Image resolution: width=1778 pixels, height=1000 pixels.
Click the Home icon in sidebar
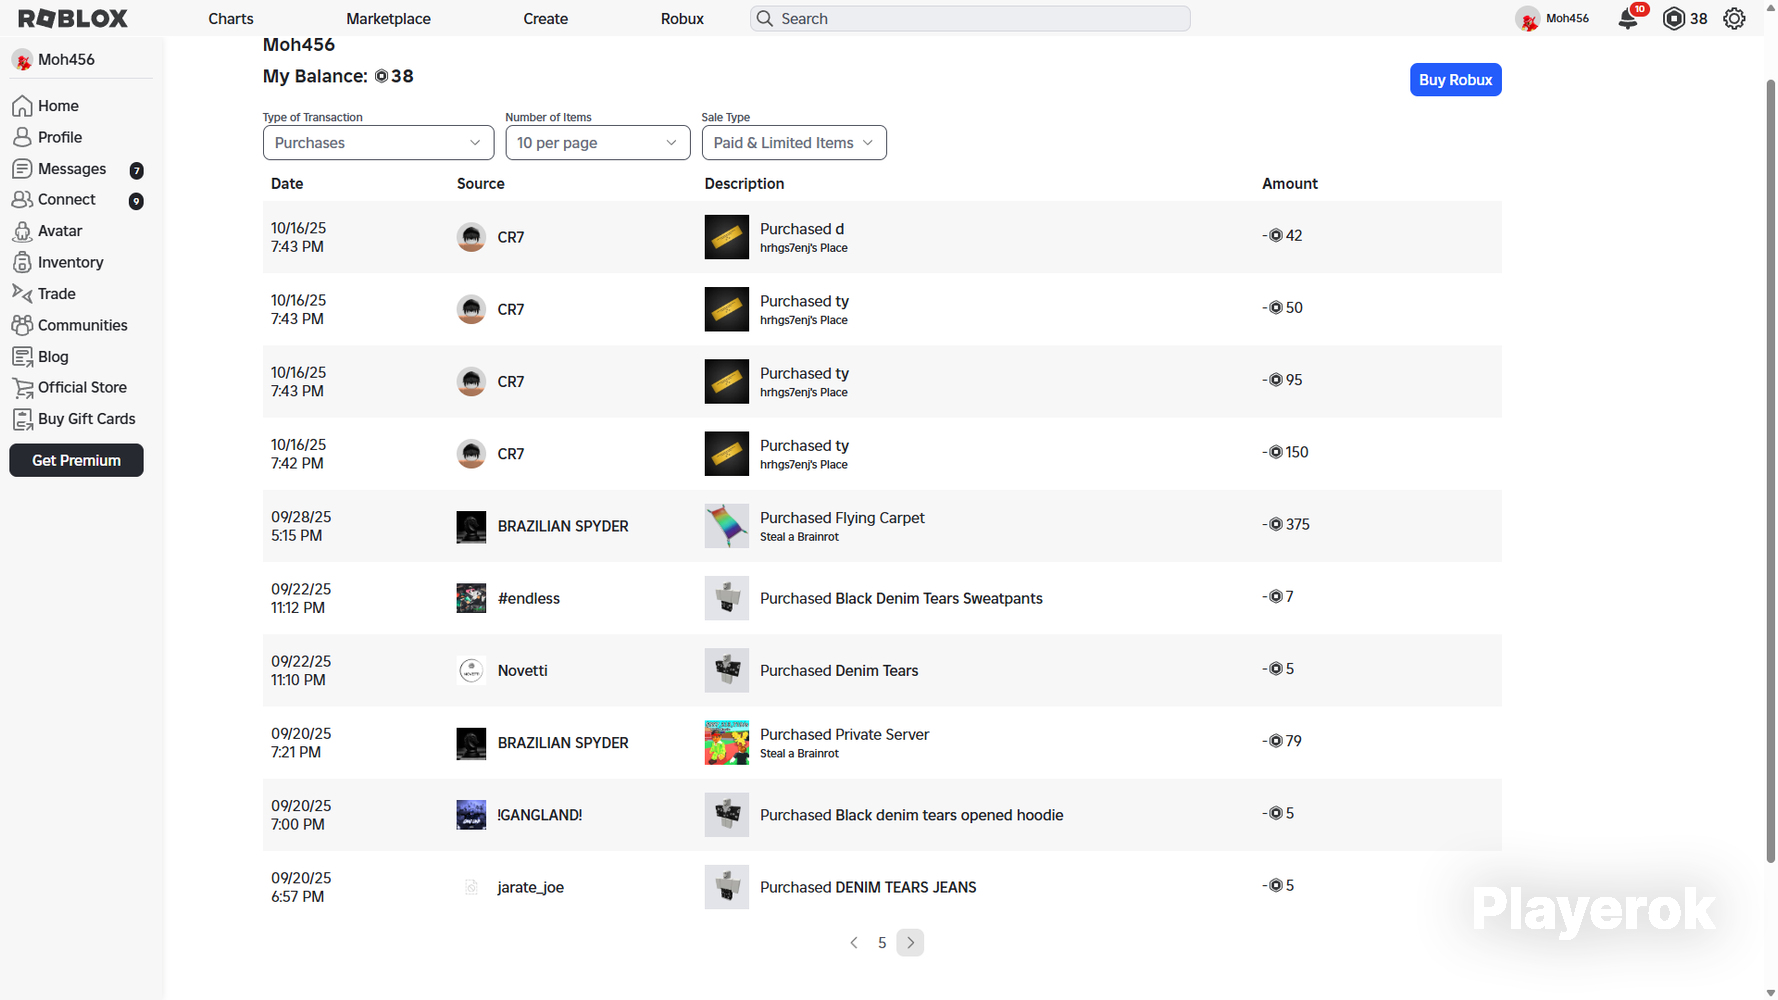(22, 106)
